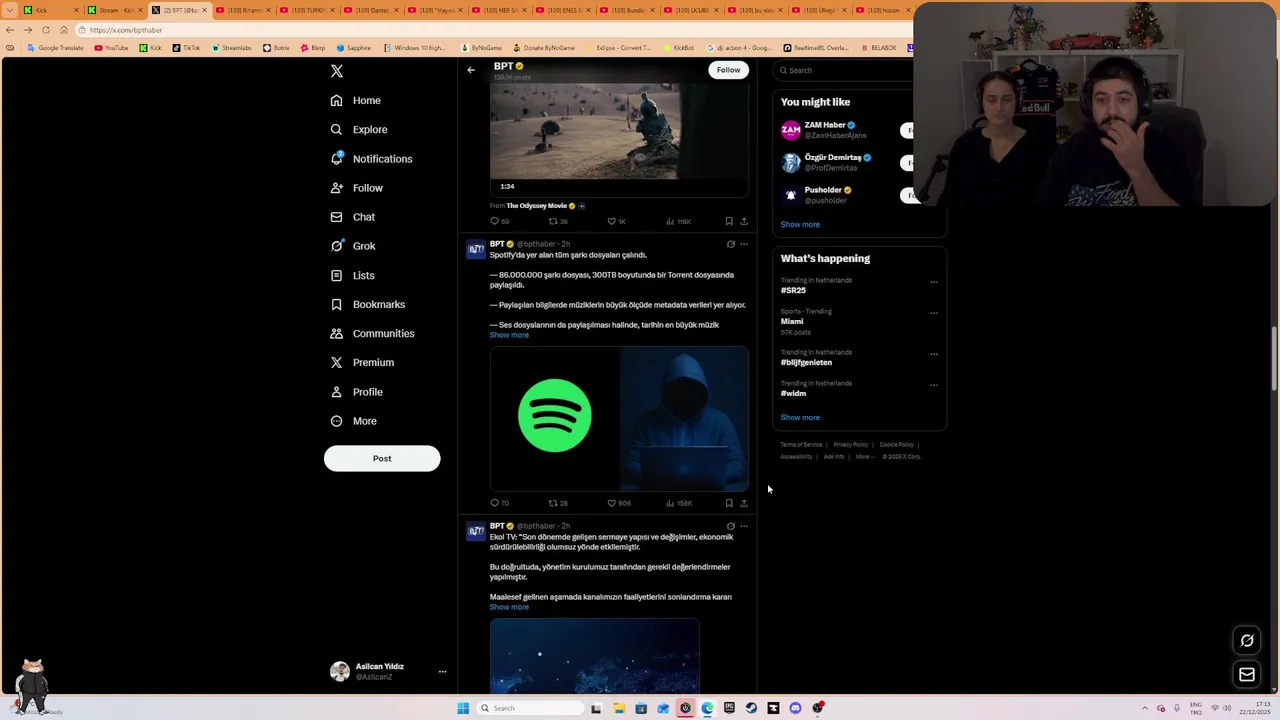Image resolution: width=1280 pixels, height=720 pixels.
Task: Open Chat in the sidebar
Action: point(353,217)
